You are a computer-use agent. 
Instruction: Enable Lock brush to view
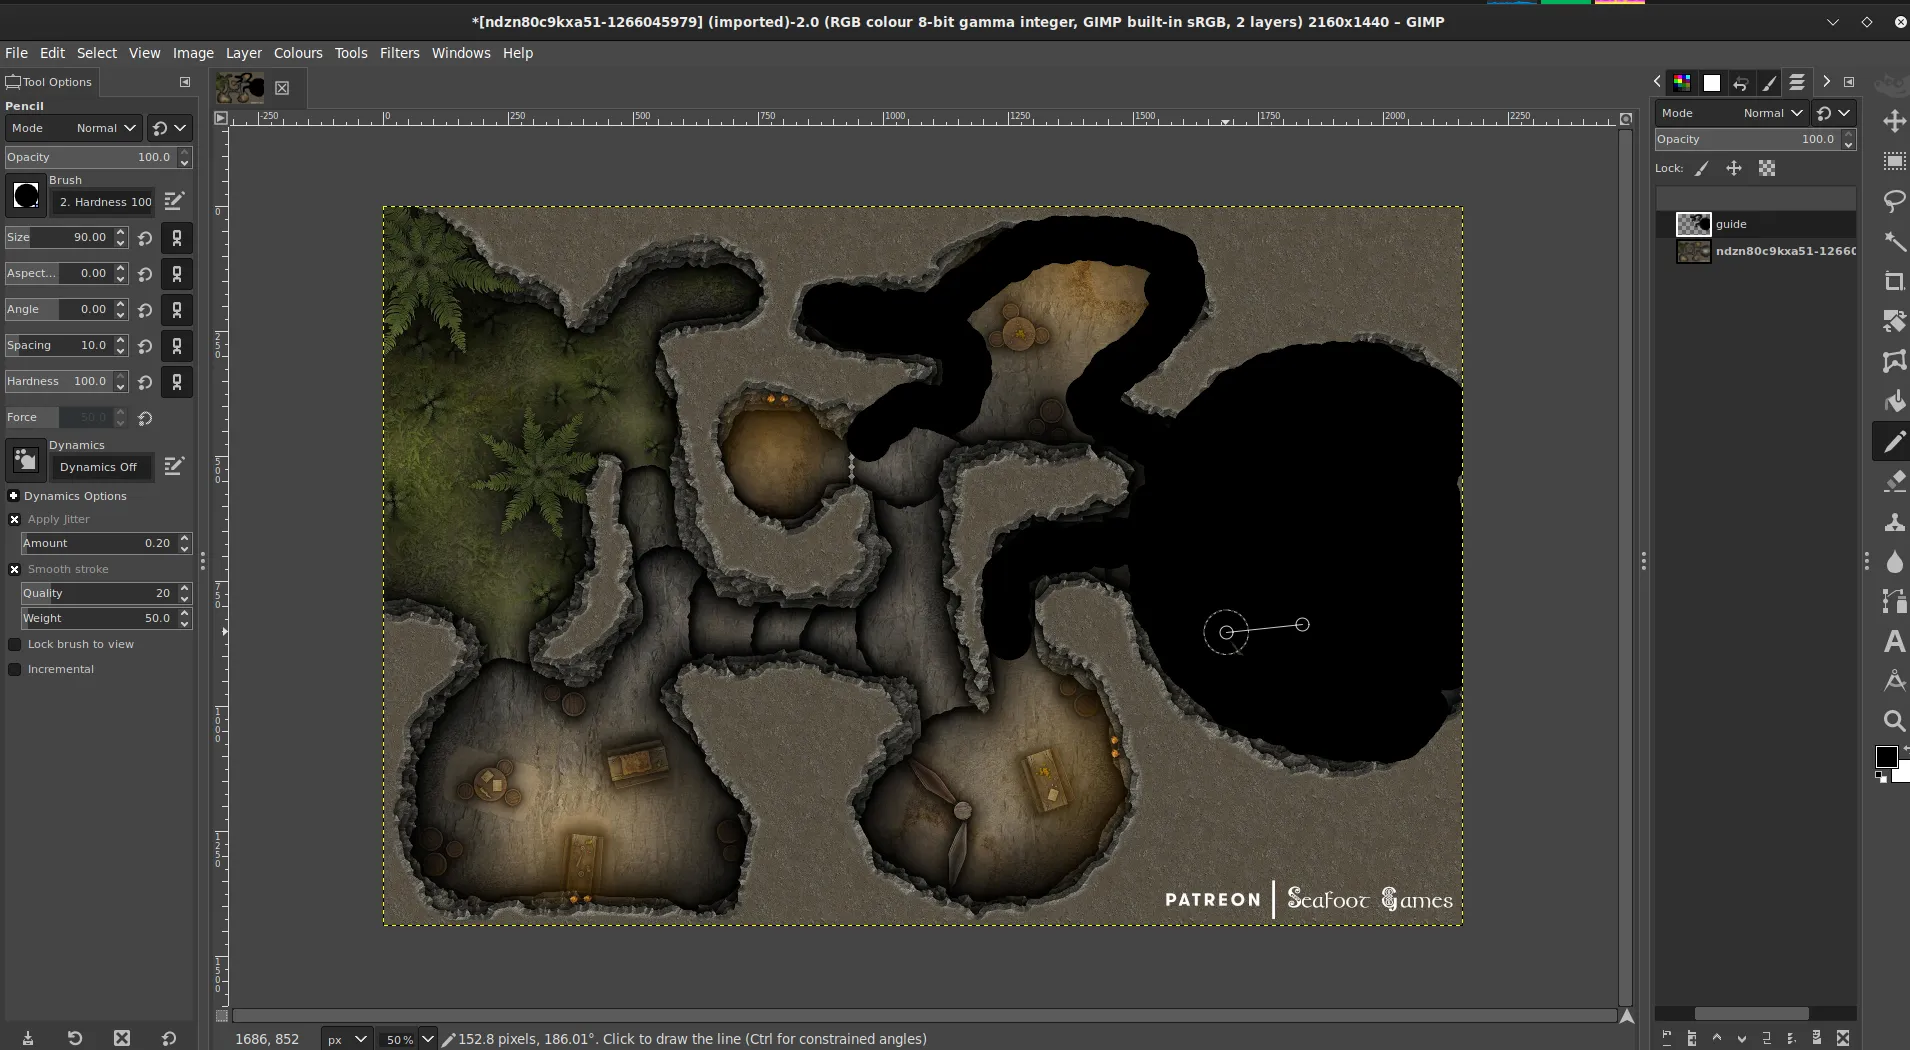pyautogui.click(x=15, y=644)
